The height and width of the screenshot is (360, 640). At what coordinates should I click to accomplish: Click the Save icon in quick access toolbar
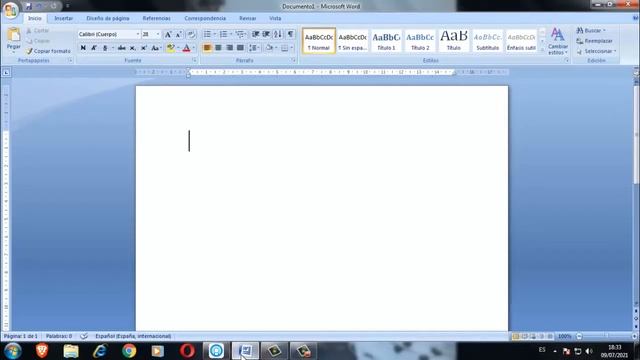tap(28, 6)
